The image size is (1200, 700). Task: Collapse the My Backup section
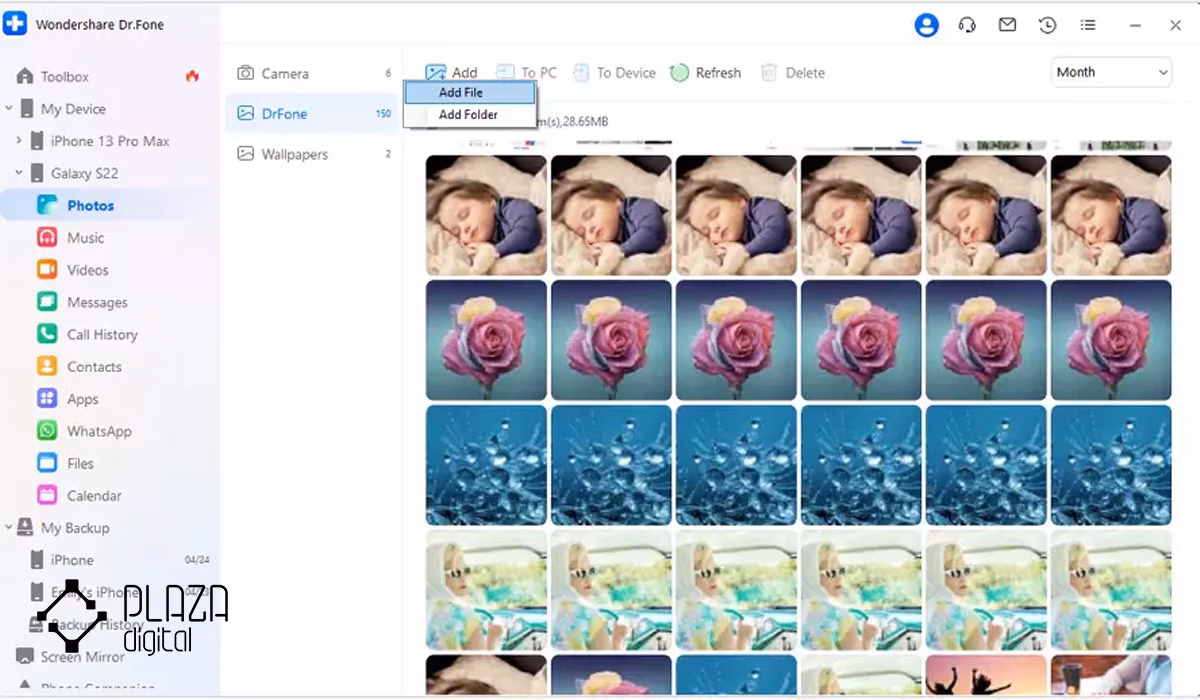click(x=9, y=528)
